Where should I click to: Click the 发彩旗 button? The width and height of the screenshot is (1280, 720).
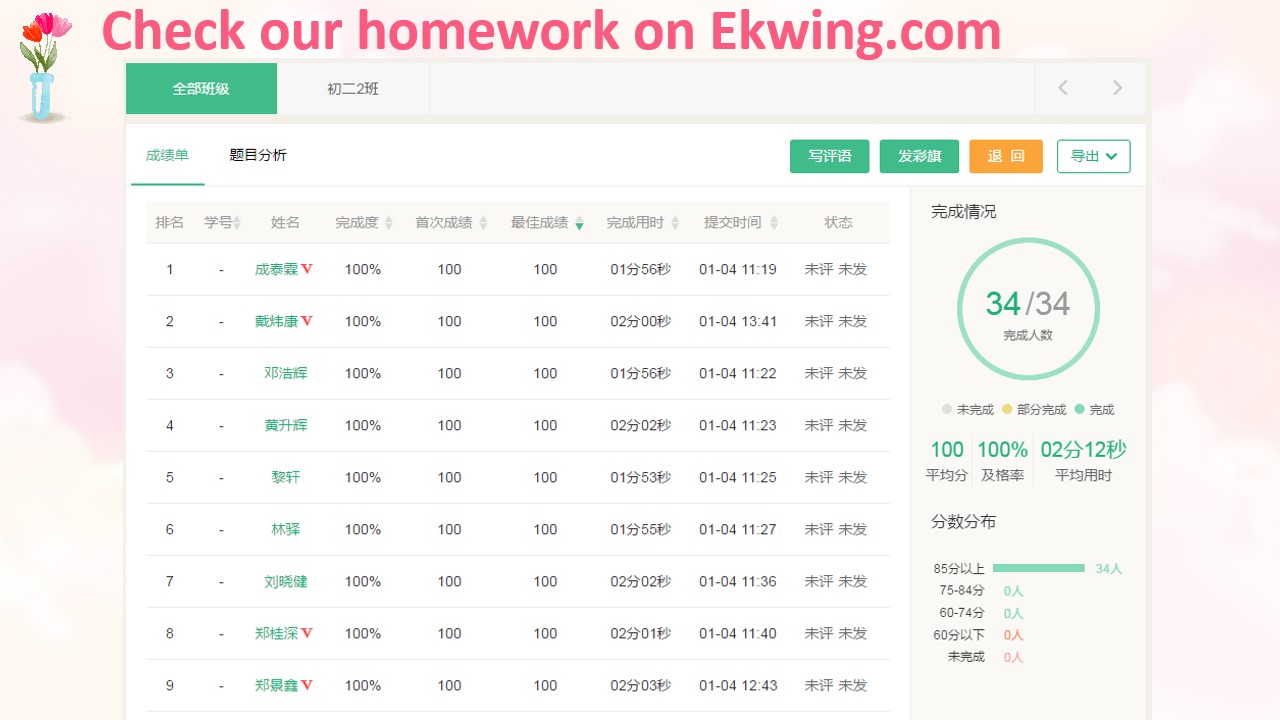919,156
